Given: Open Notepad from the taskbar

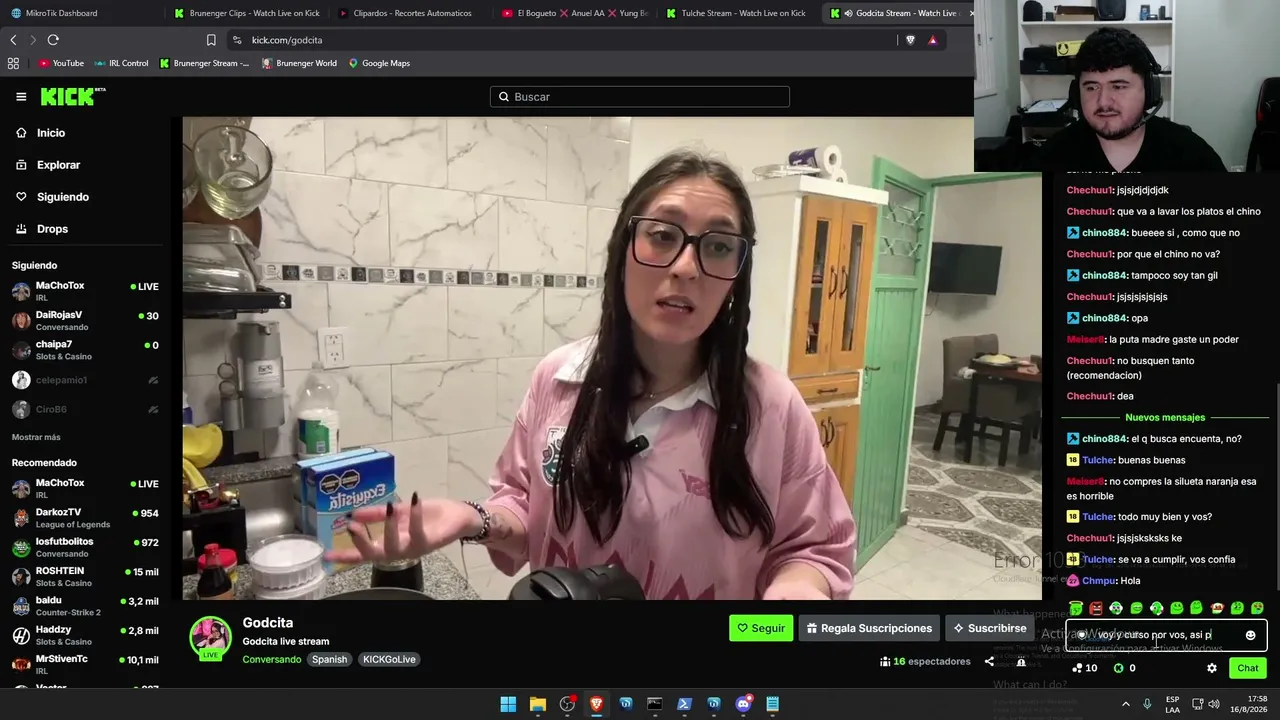Looking at the screenshot, I should tap(772, 704).
